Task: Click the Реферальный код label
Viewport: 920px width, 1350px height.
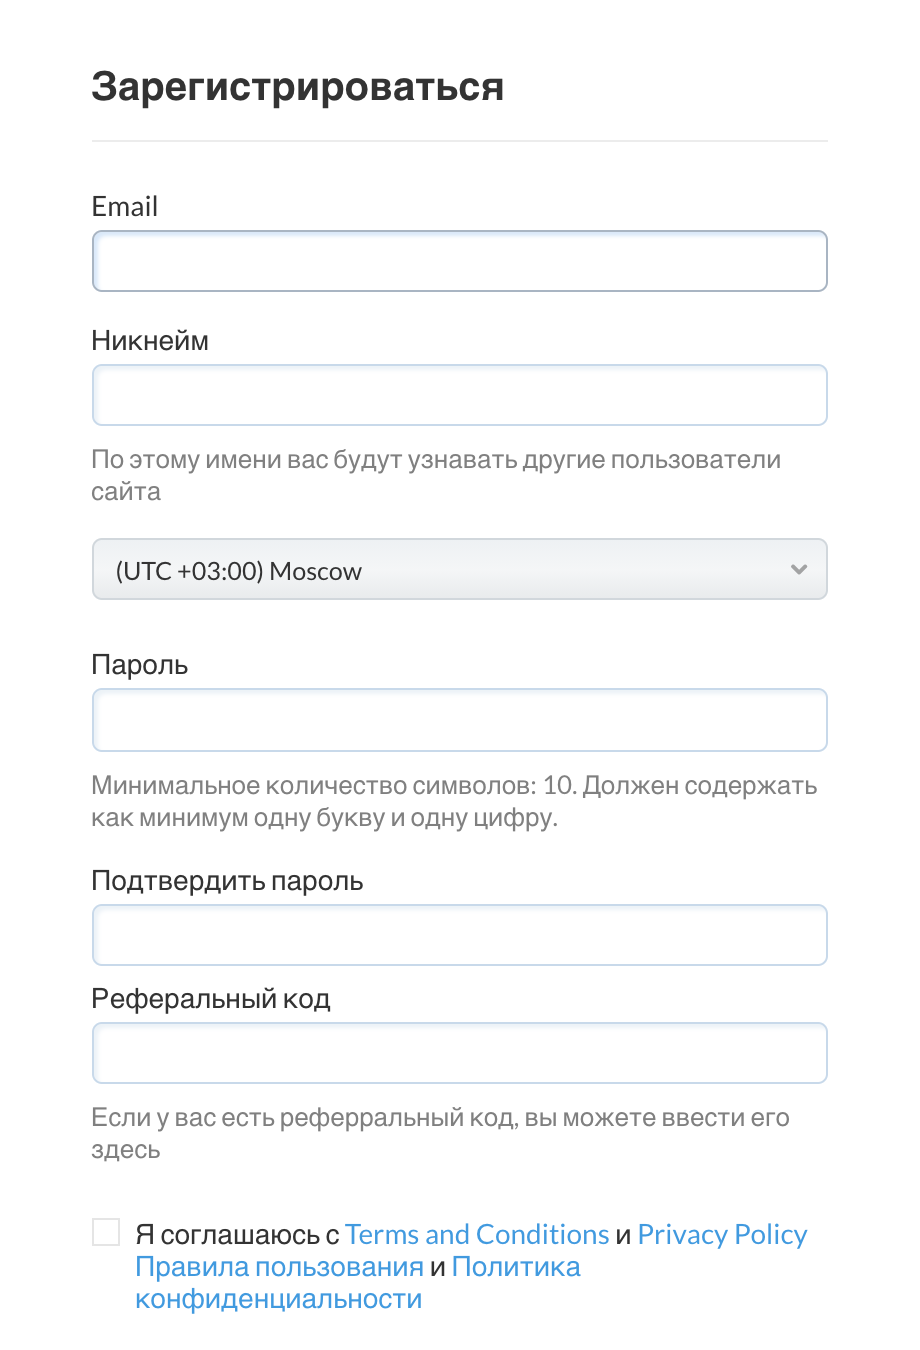Action: coord(211,999)
